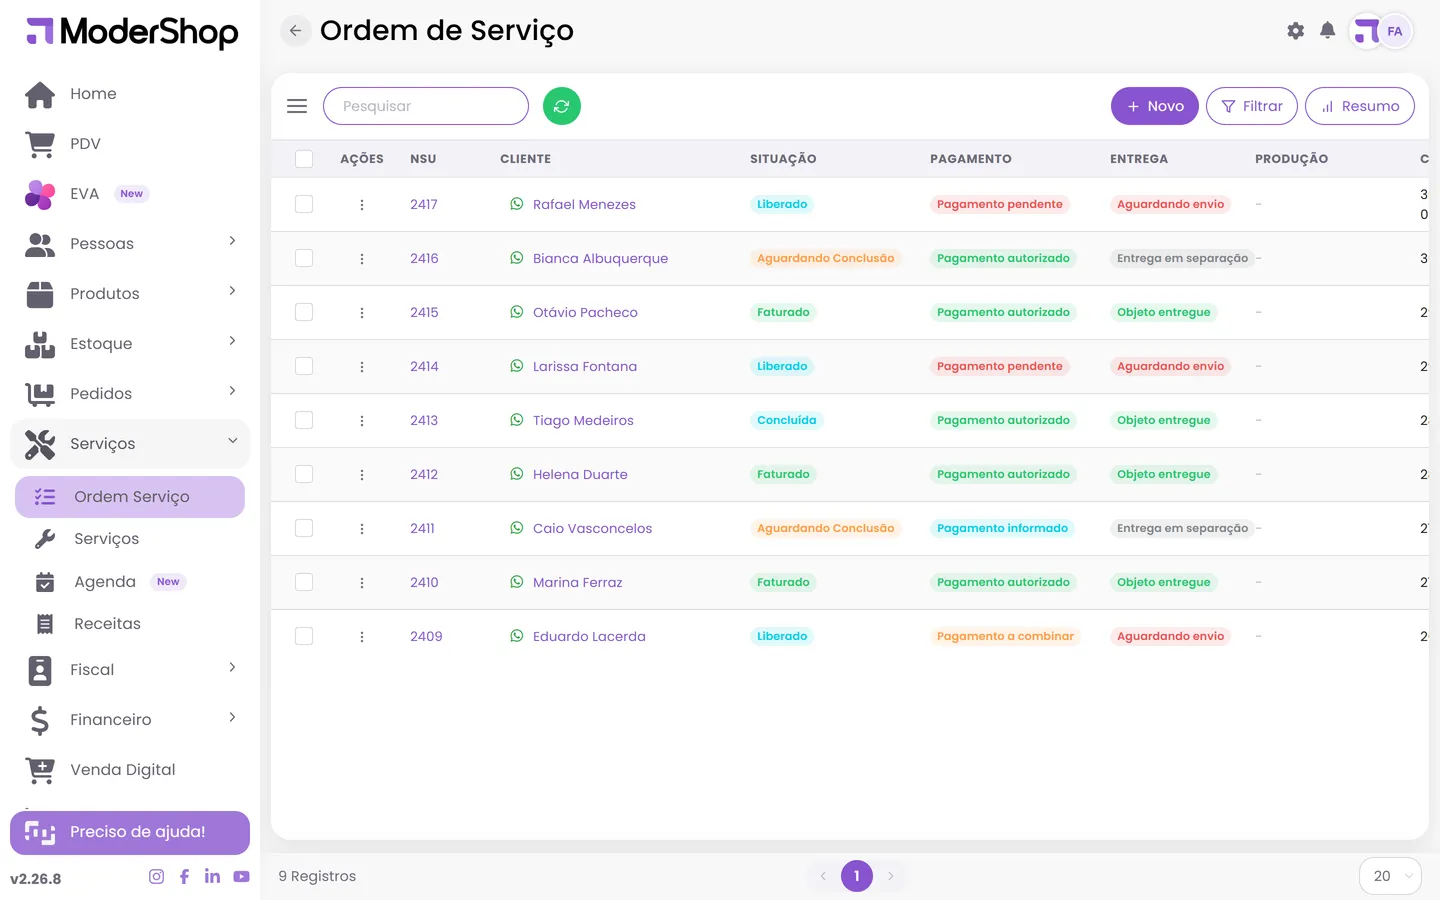
Task: Click the ModerShop logo
Action: click(132, 32)
